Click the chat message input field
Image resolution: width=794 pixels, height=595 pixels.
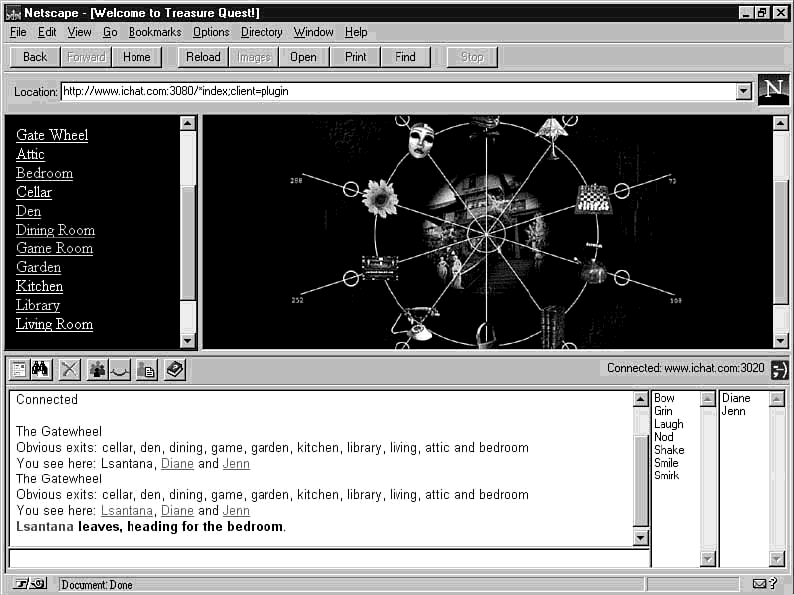(x=328, y=558)
